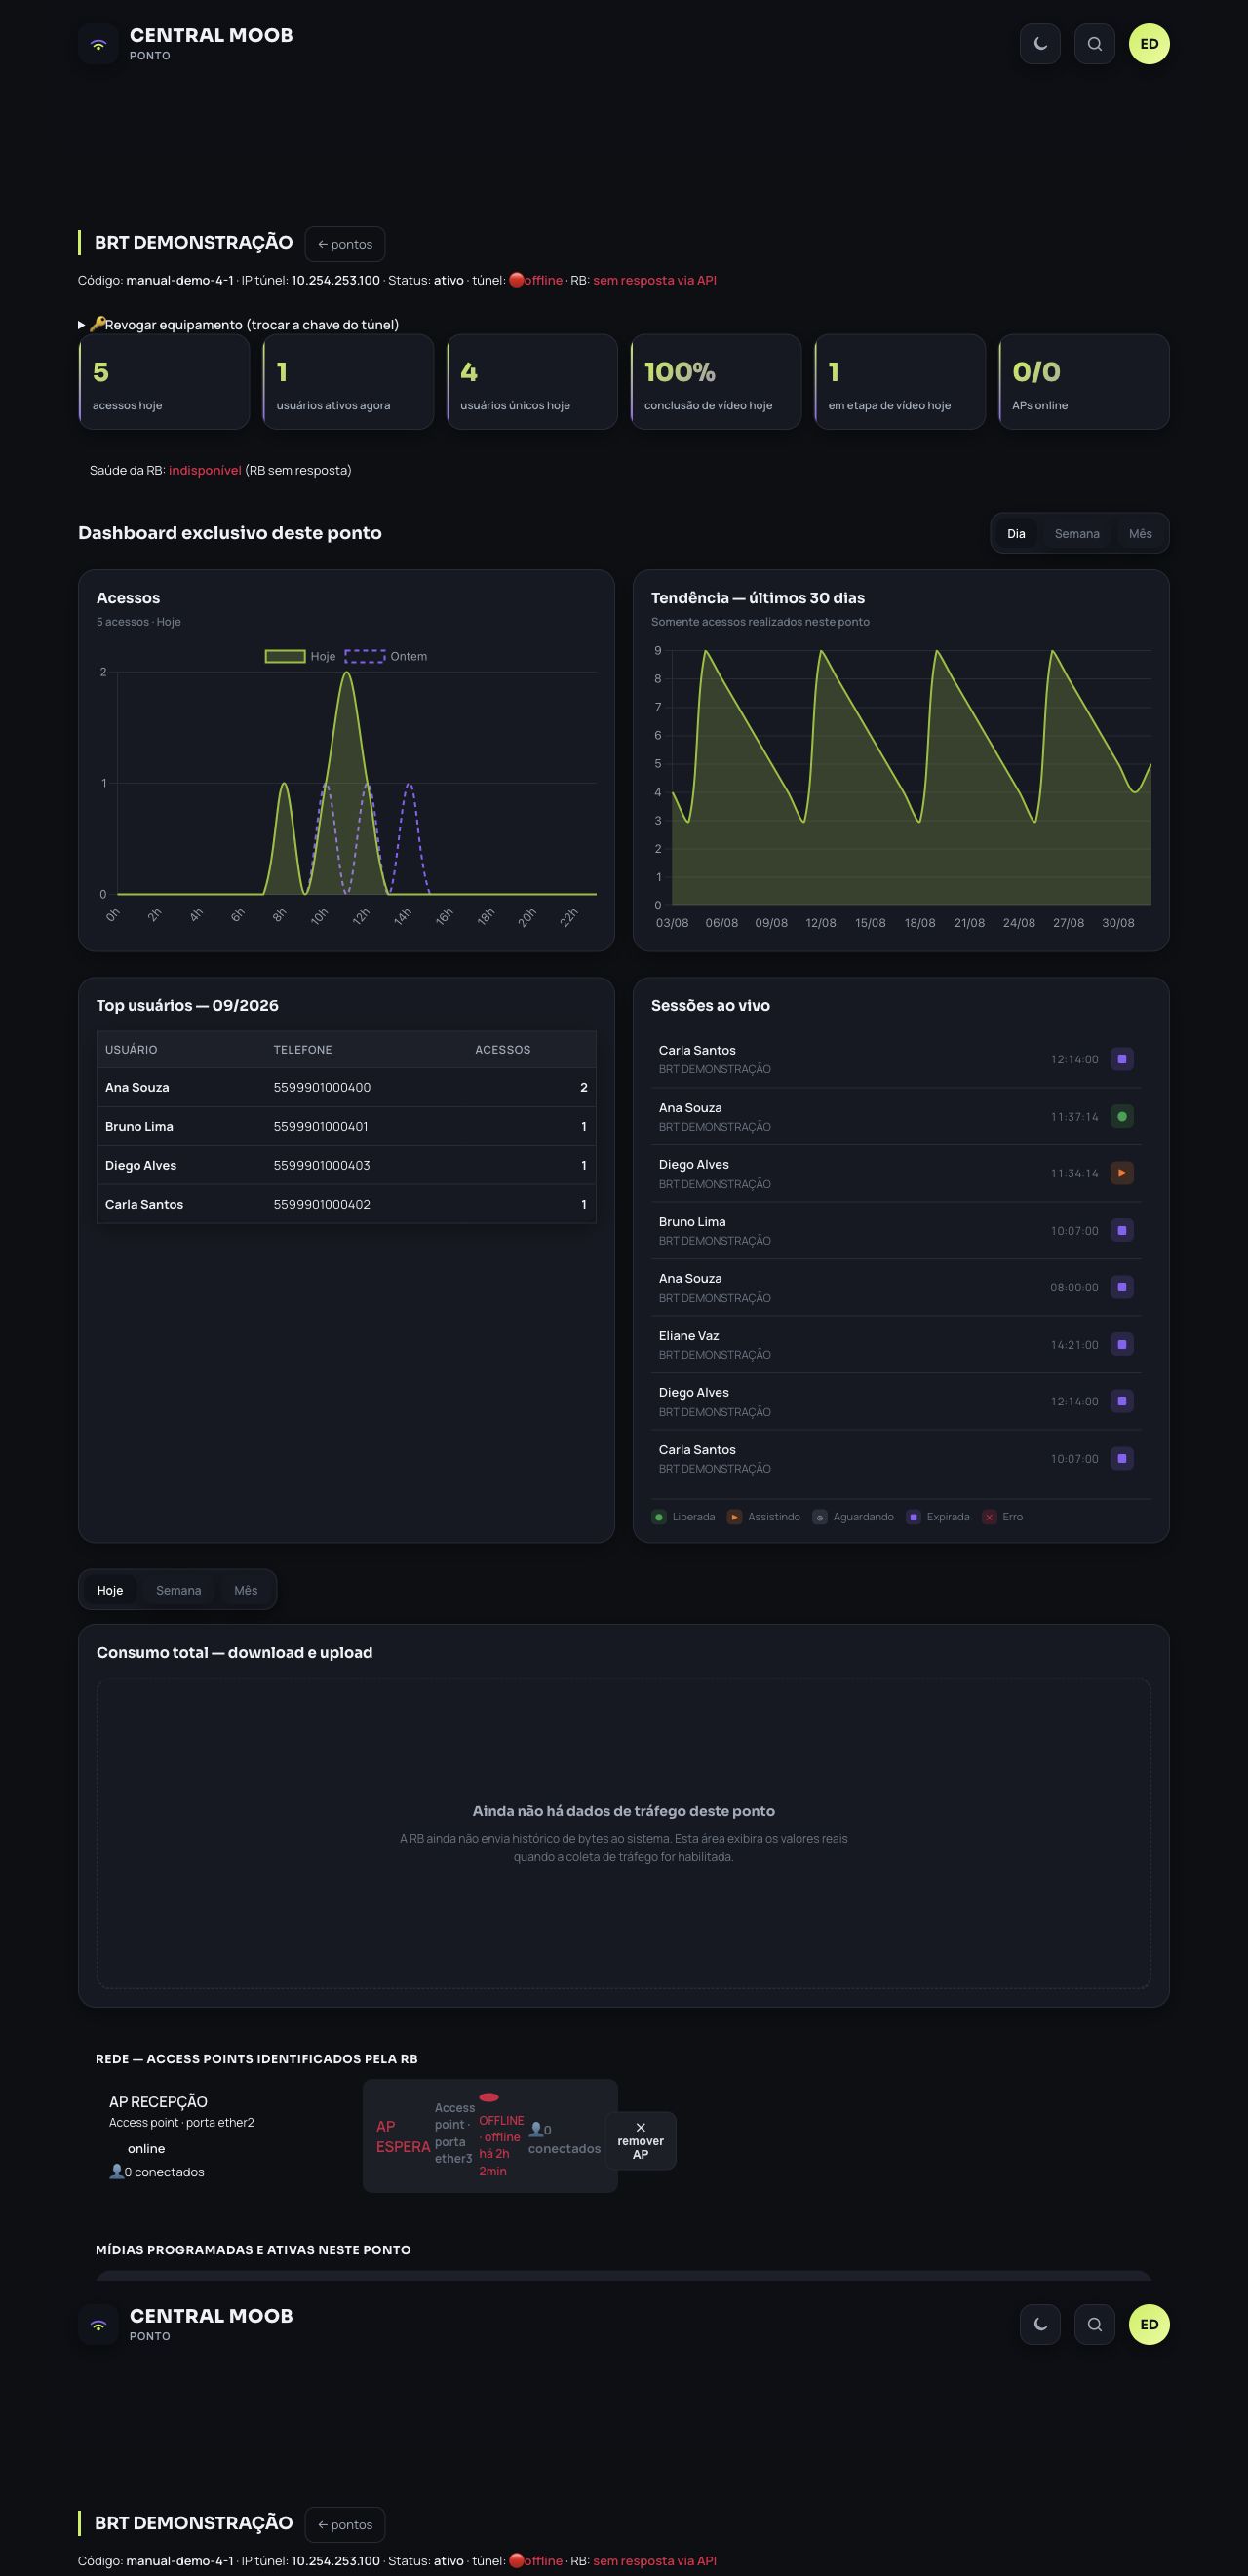Click first 'sem resposta via API' RB status
Viewport: 1248px width, 2576px height.
point(655,280)
